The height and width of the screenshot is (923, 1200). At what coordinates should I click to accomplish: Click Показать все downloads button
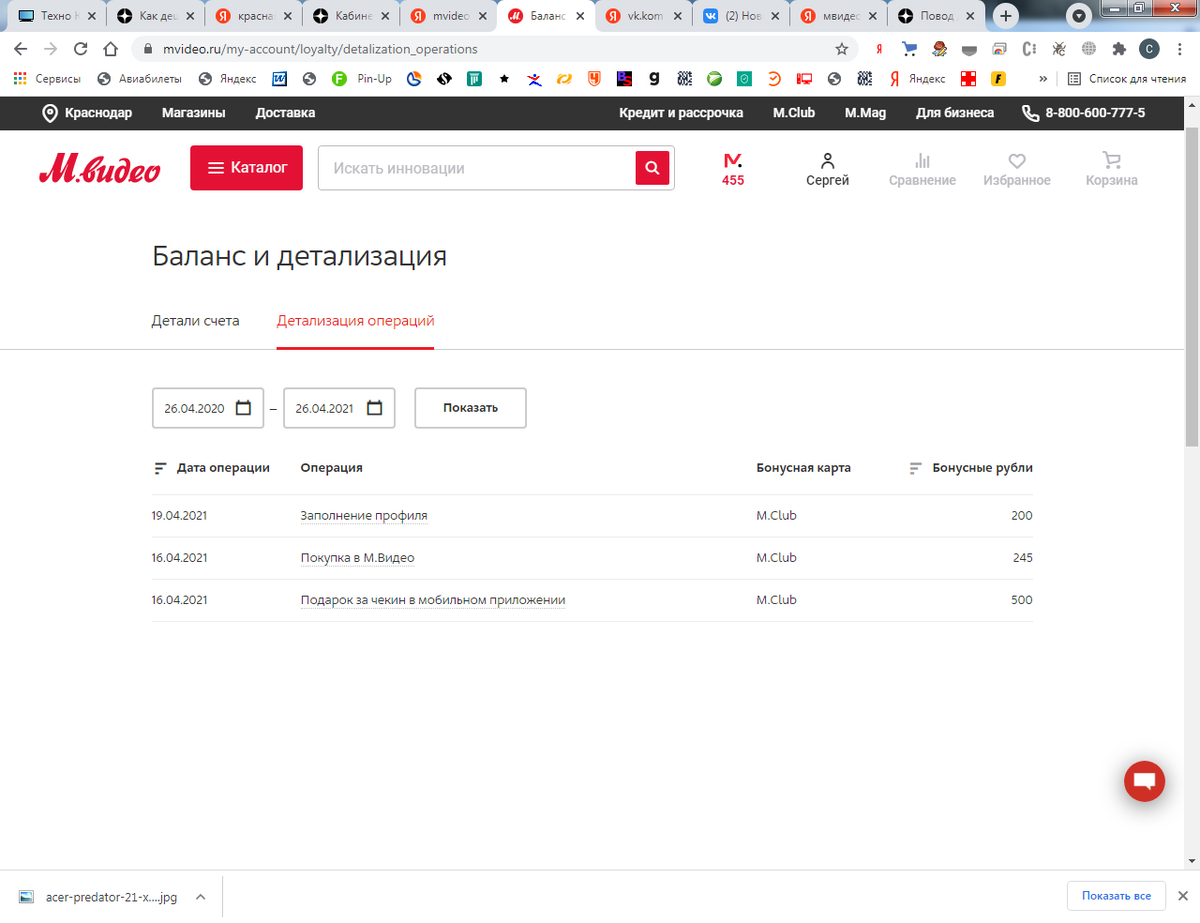click(x=1116, y=896)
